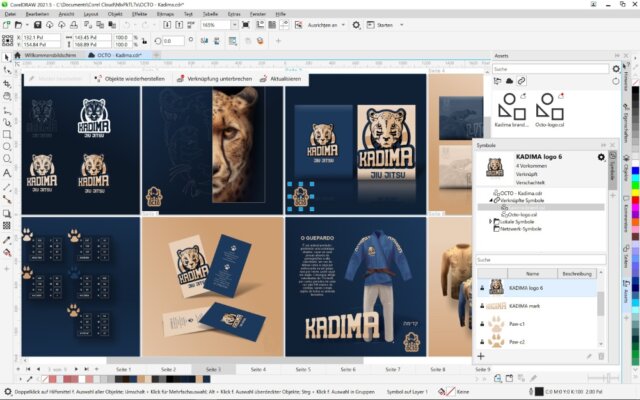The width and height of the screenshot is (640, 400).
Task: Open the Fenster menu
Action: point(258,14)
